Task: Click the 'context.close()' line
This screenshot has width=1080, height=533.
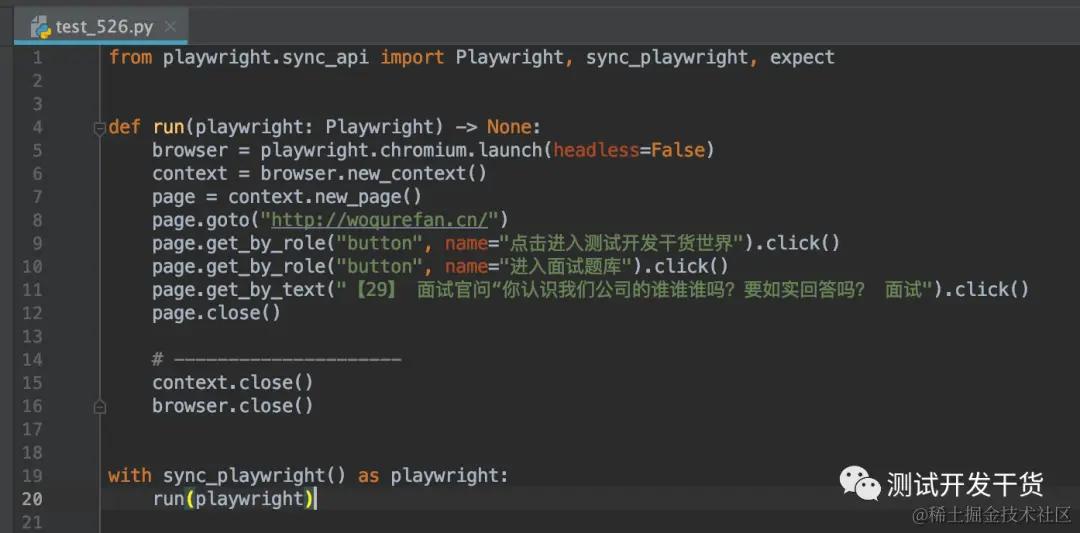Action: [x=233, y=382]
